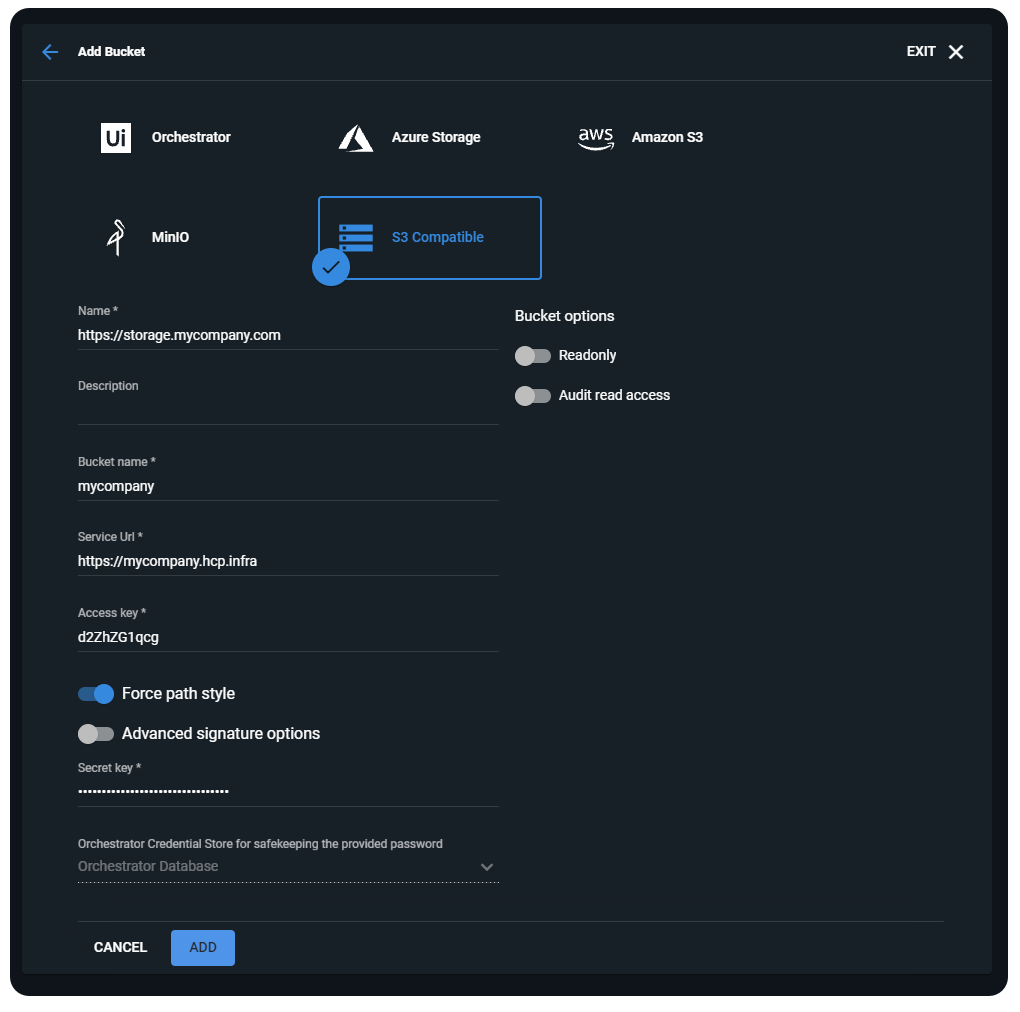Turn on Advanced signature options
This screenshot has width=1020, height=1012.
96,733
